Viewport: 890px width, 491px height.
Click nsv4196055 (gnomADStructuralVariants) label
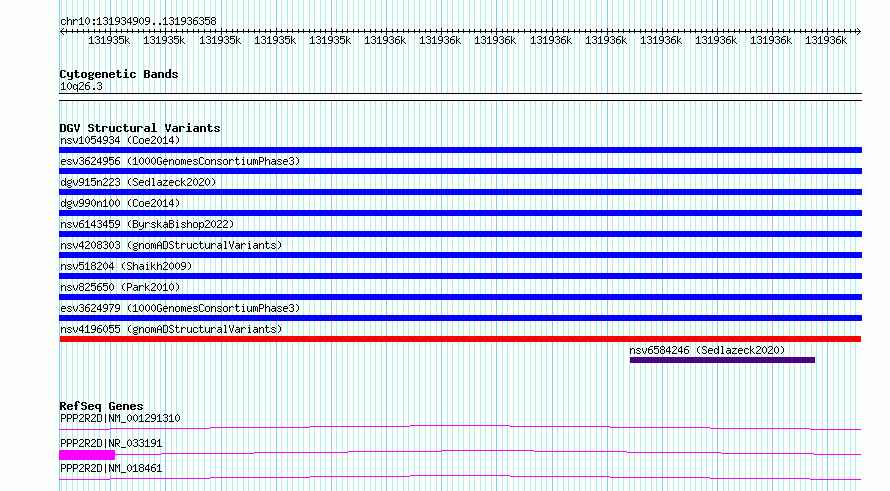click(x=171, y=329)
